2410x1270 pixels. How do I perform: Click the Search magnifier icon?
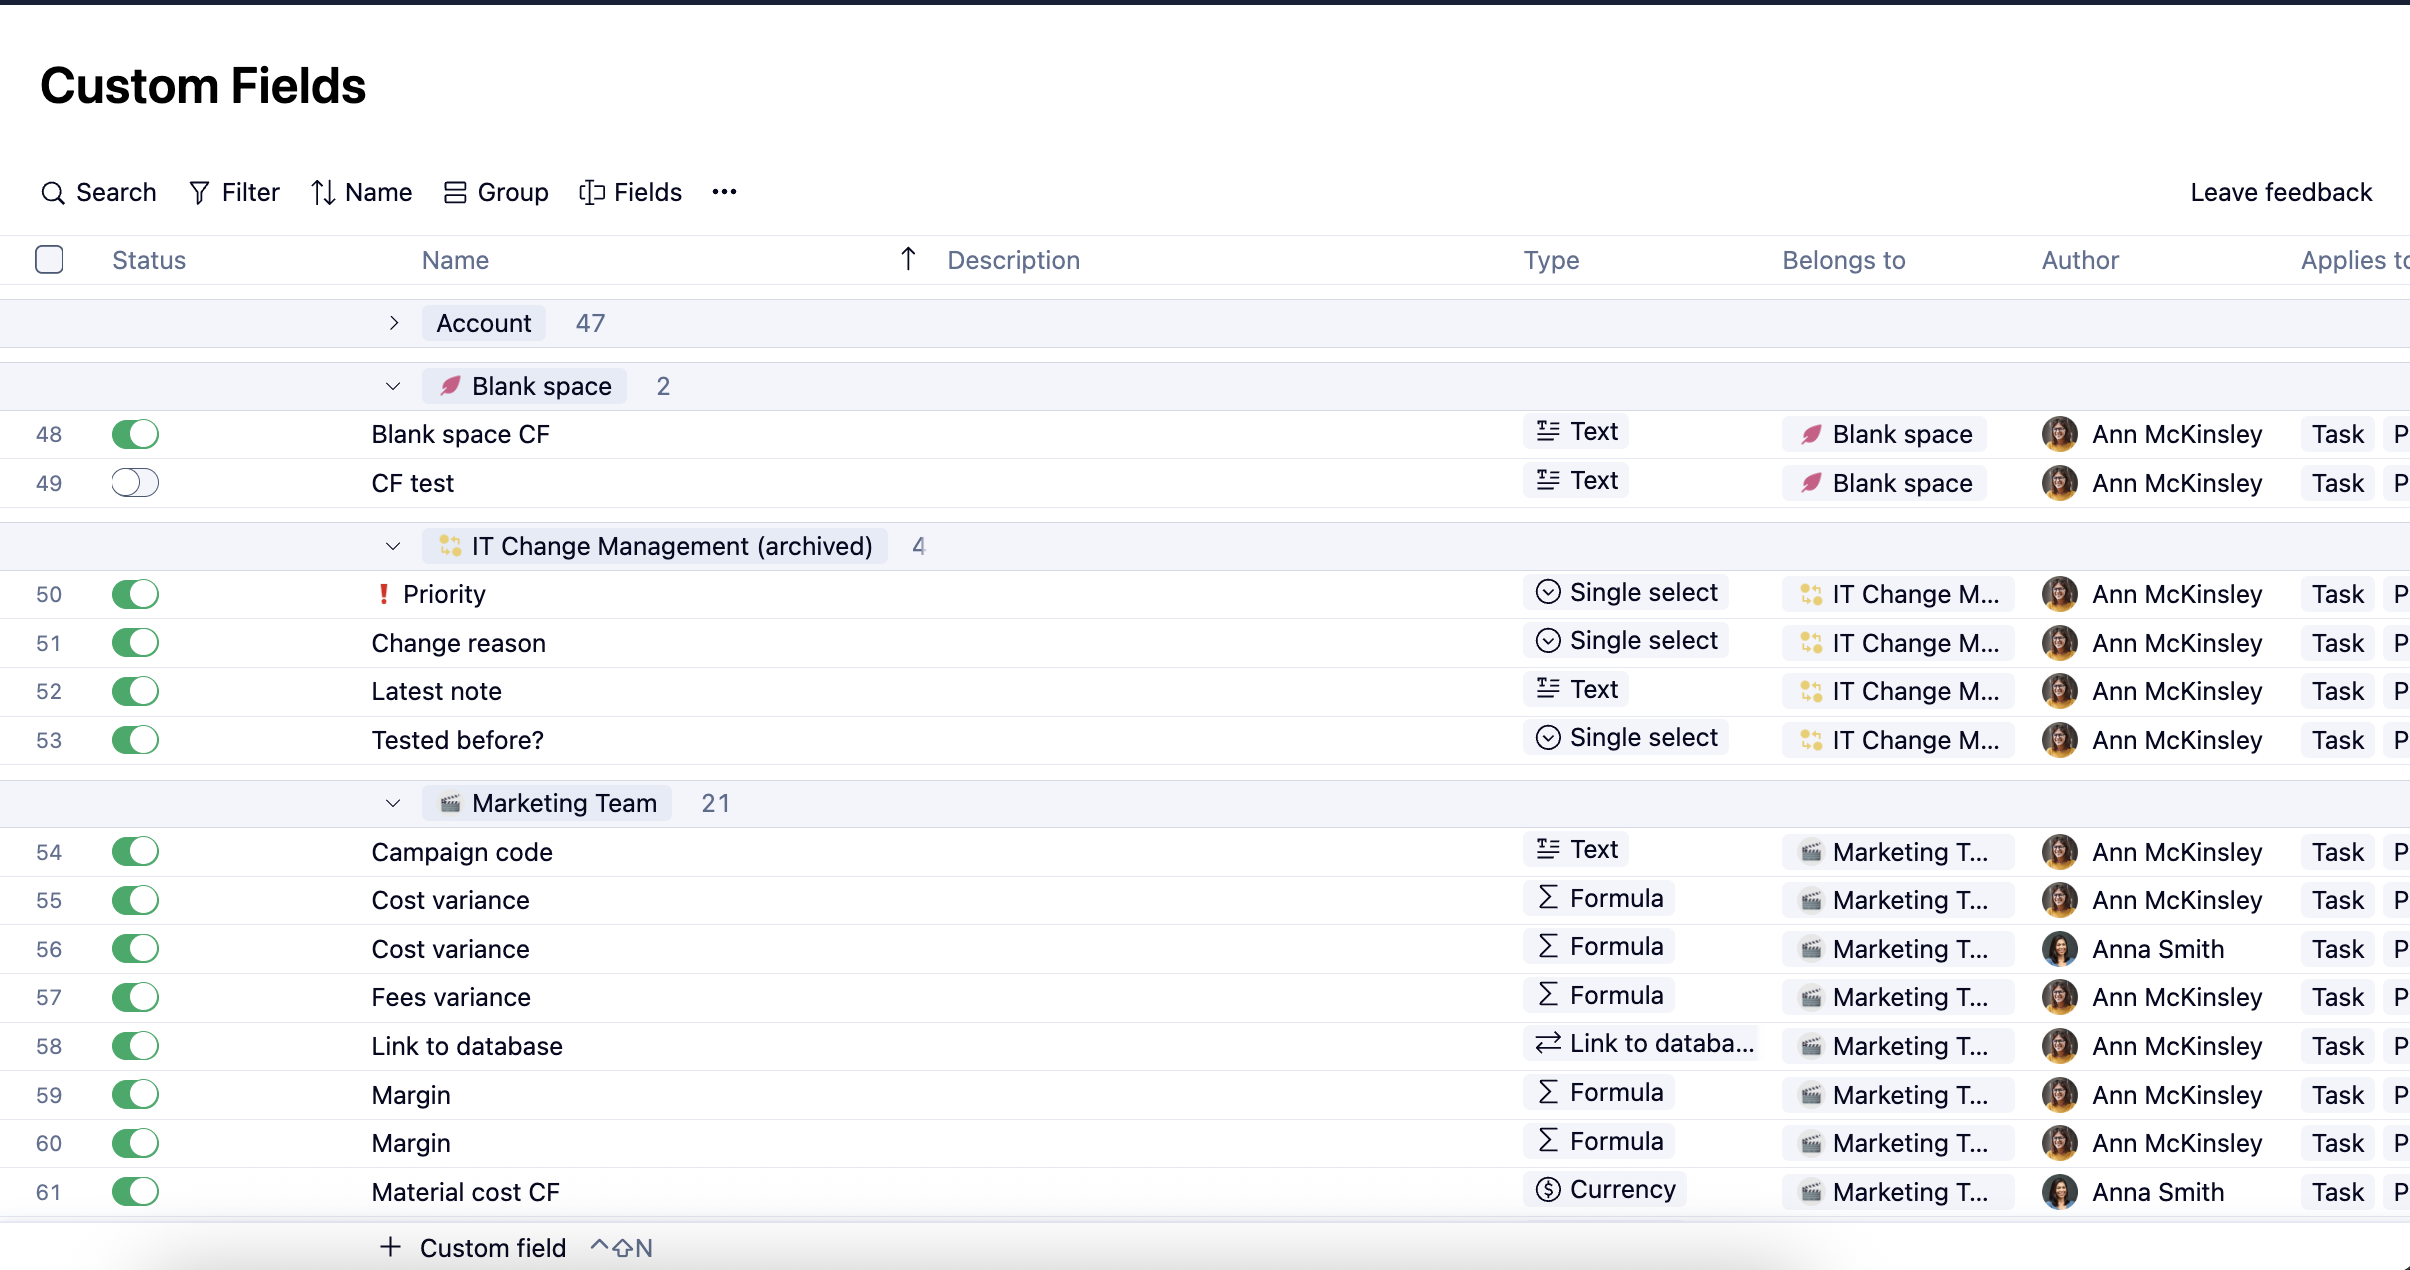click(x=53, y=193)
